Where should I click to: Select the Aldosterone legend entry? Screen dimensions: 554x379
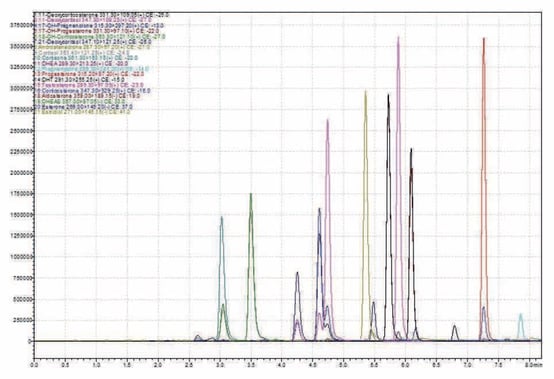[87, 96]
